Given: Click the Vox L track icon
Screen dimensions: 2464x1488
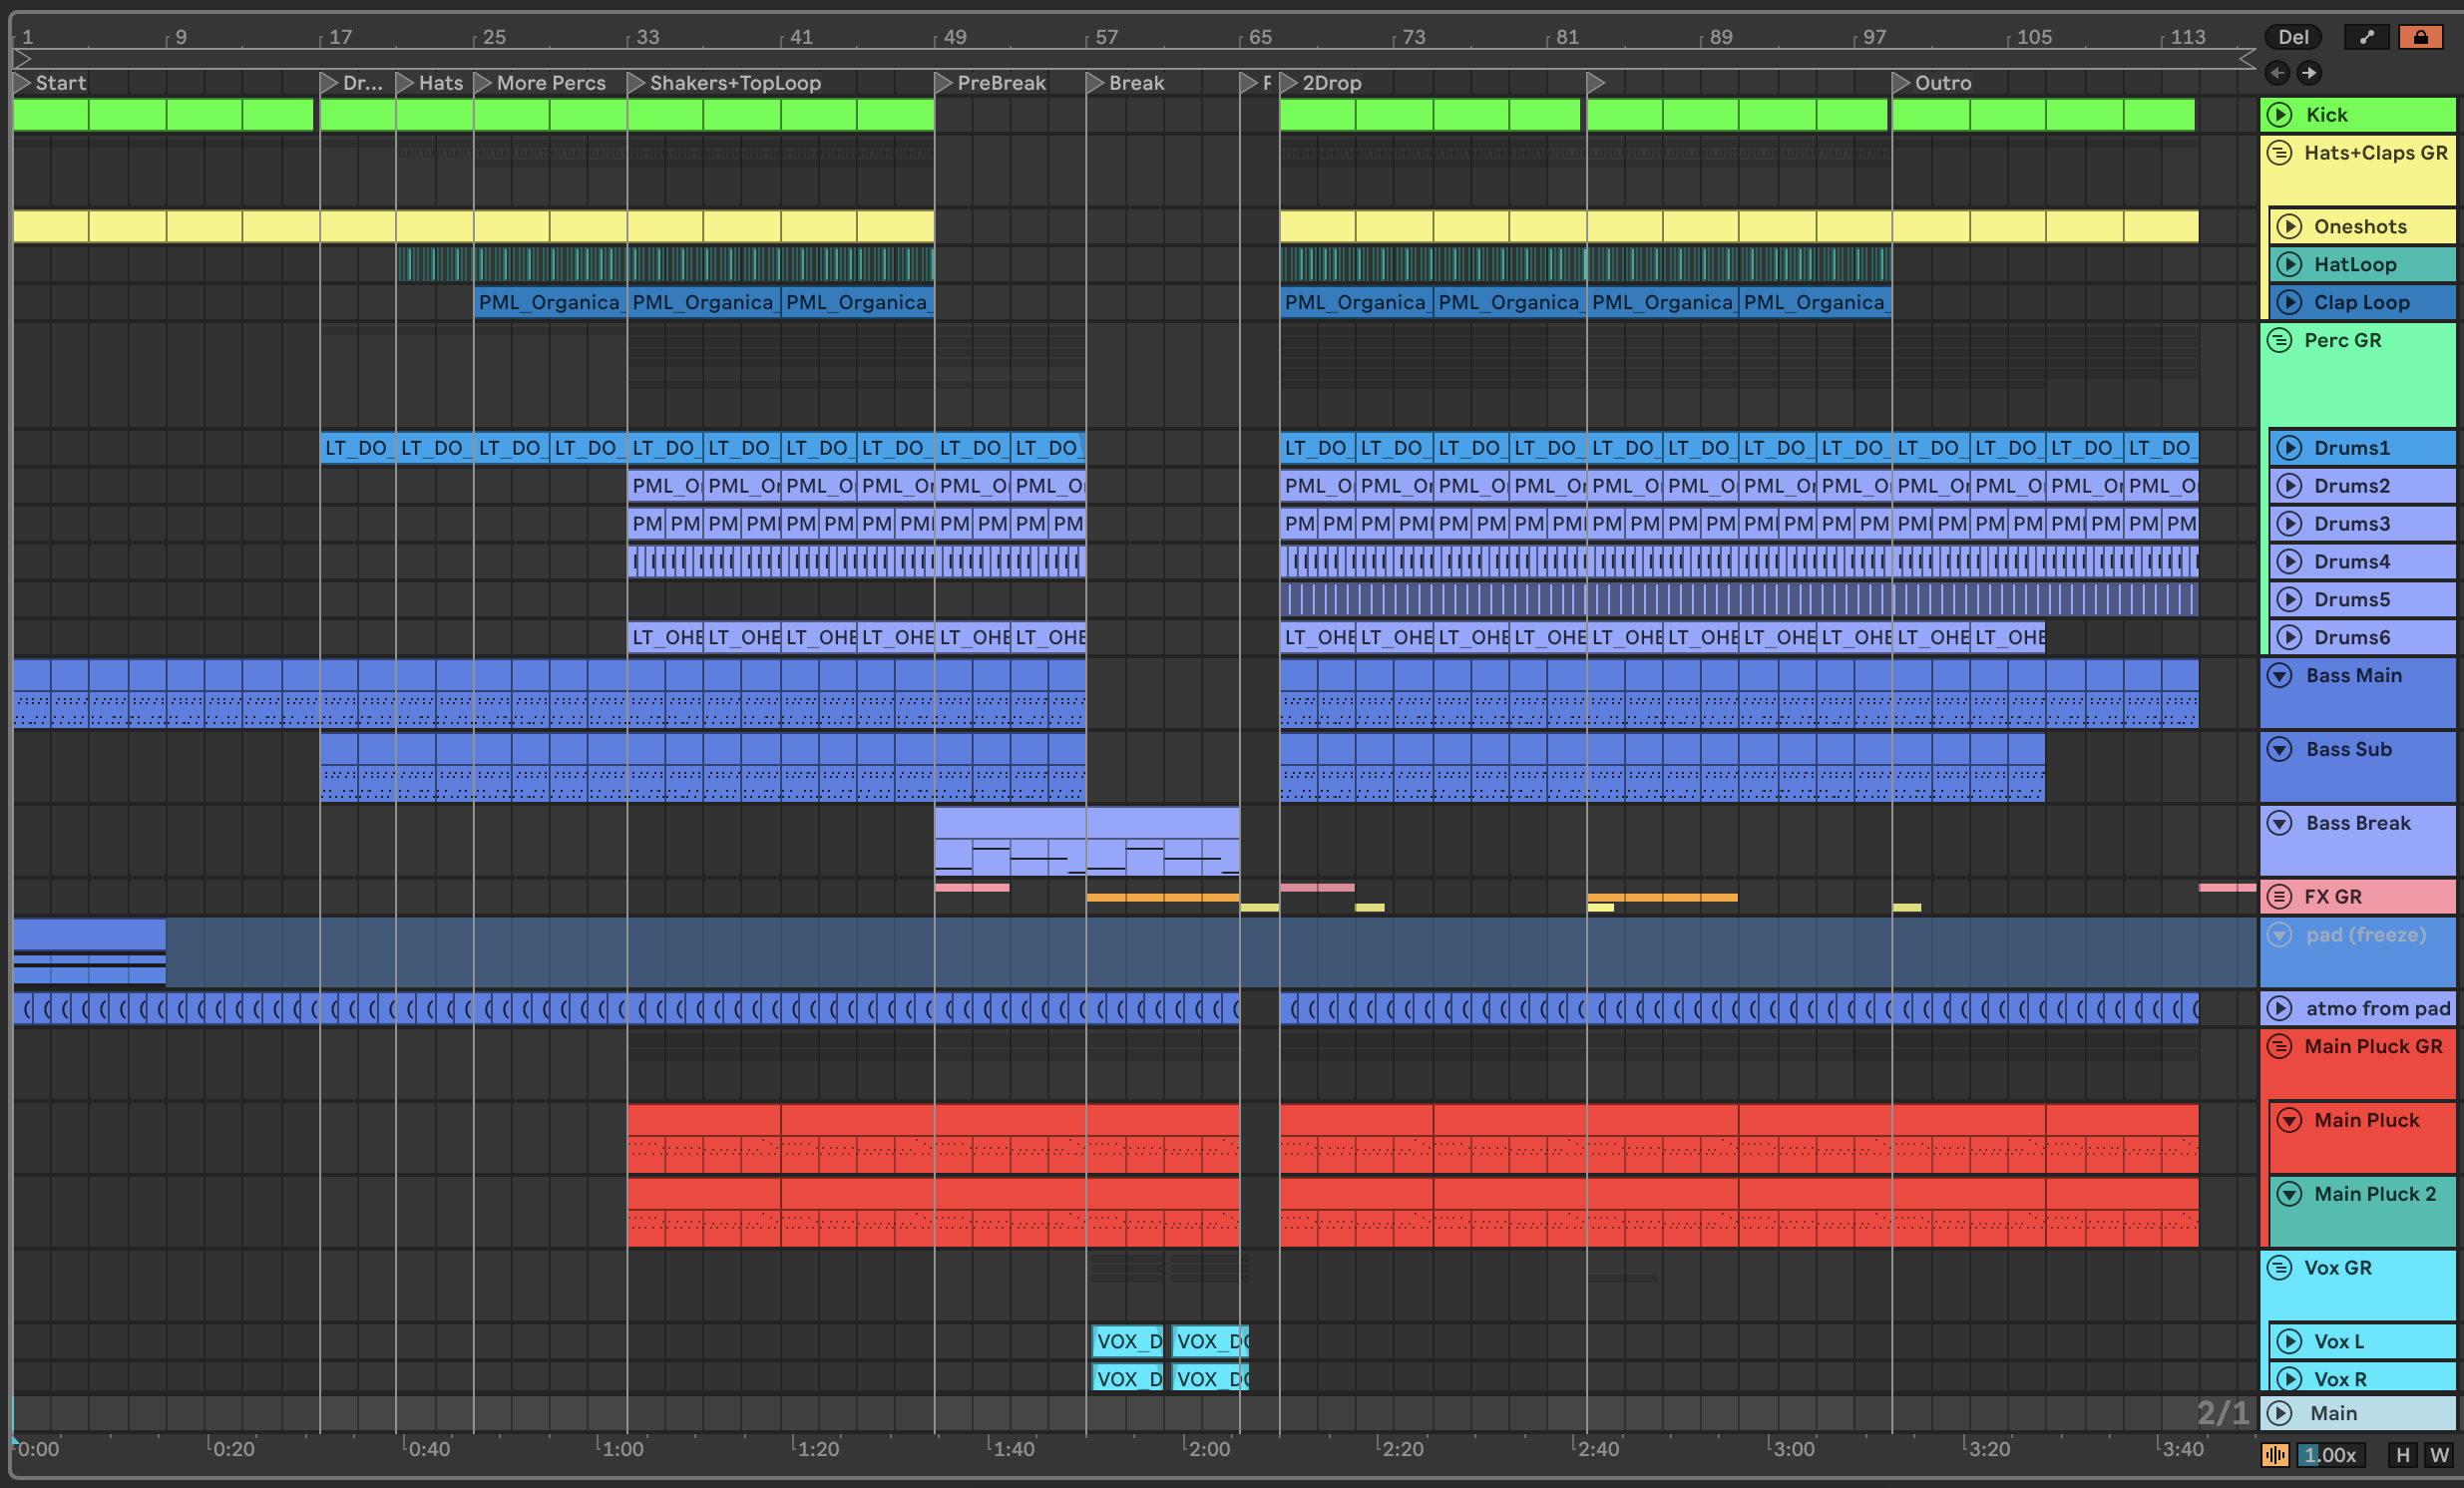Looking at the screenshot, I should click(x=2289, y=1341).
